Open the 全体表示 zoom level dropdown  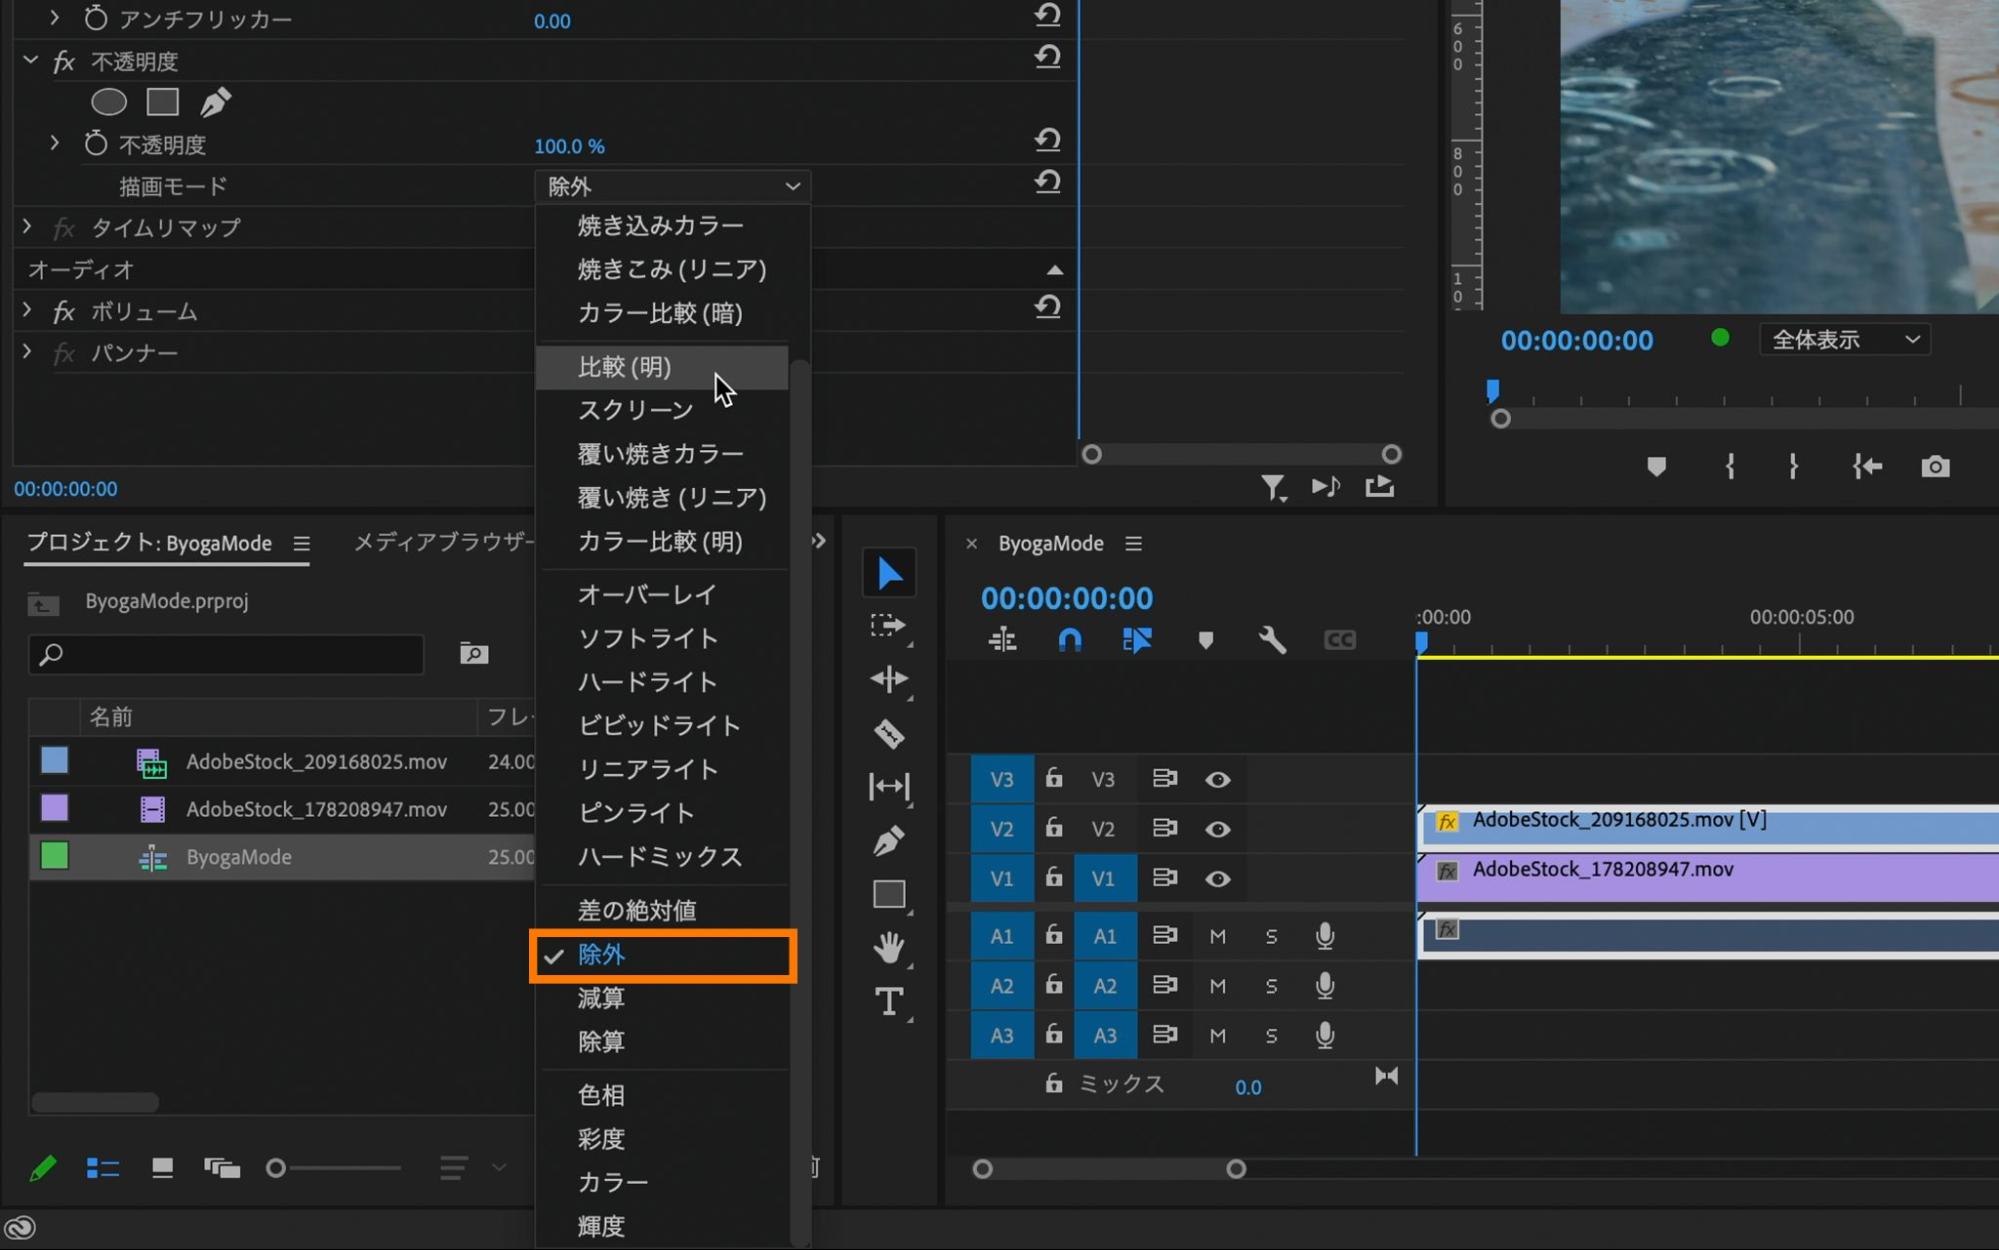[1844, 340]
